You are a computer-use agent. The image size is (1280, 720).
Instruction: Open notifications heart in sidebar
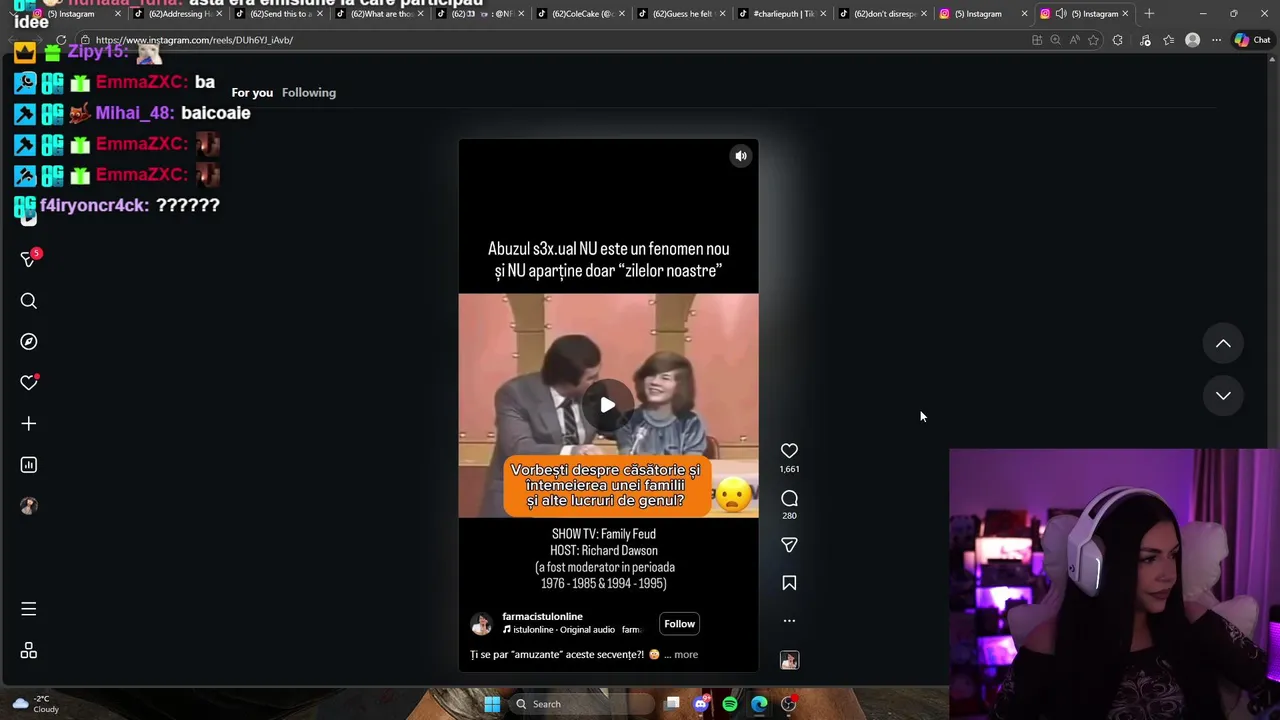click(29, 383)
